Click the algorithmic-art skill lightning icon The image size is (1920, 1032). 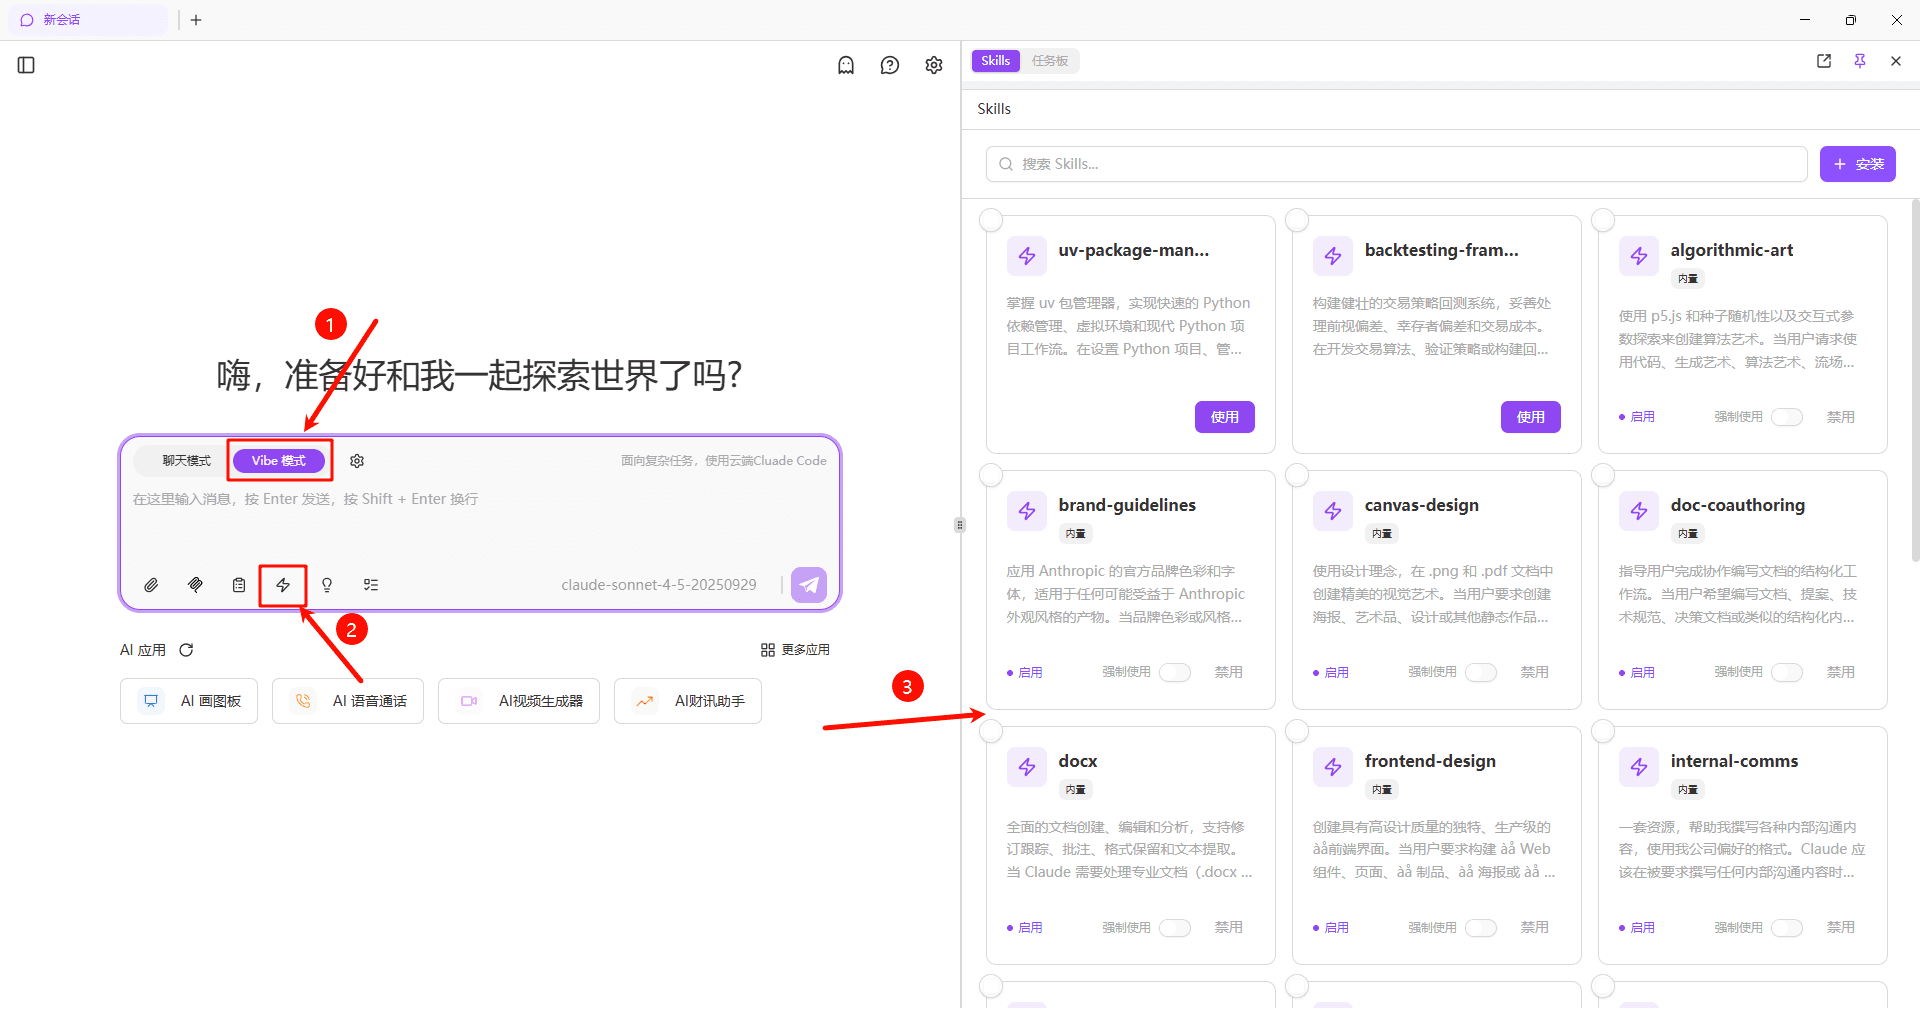point(1639,256)
